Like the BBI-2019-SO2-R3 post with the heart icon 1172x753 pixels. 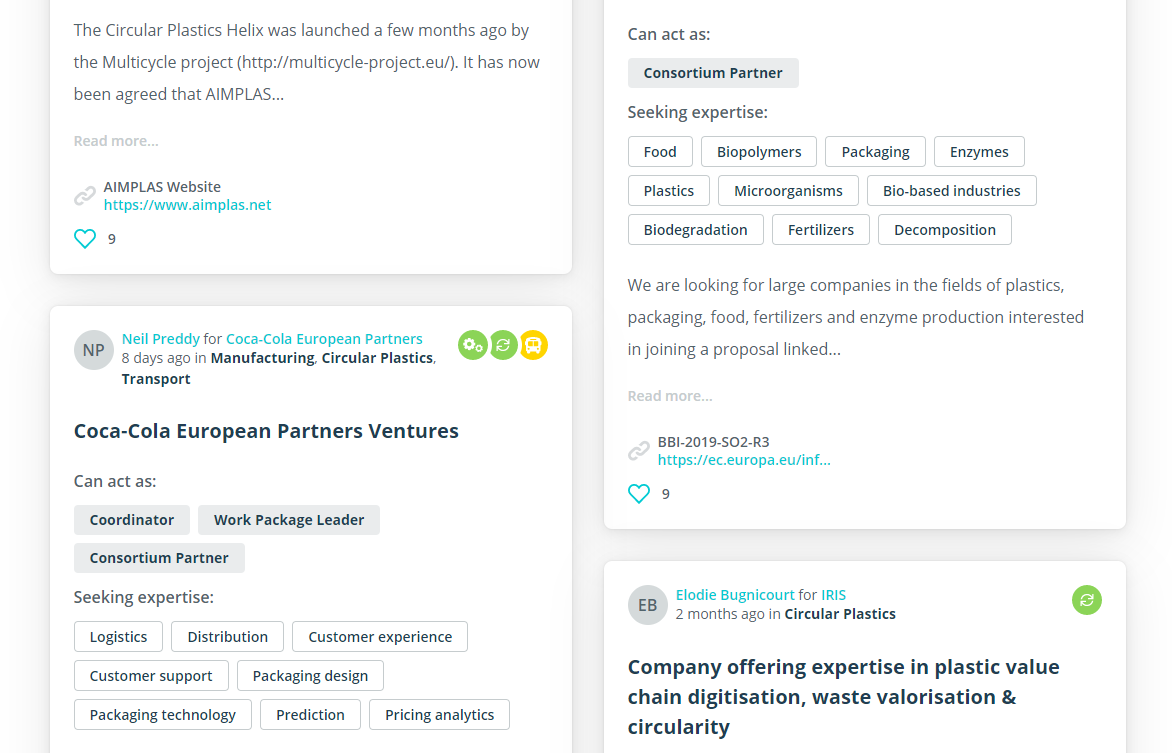click(639, 494)
